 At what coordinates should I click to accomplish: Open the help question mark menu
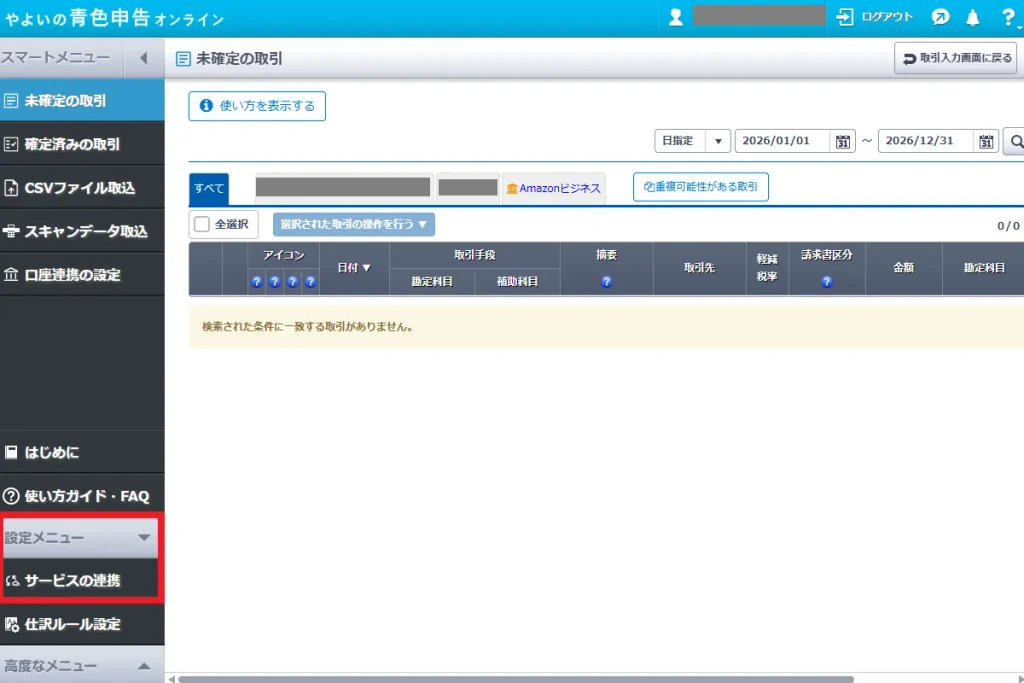(x=1008, y=18)
